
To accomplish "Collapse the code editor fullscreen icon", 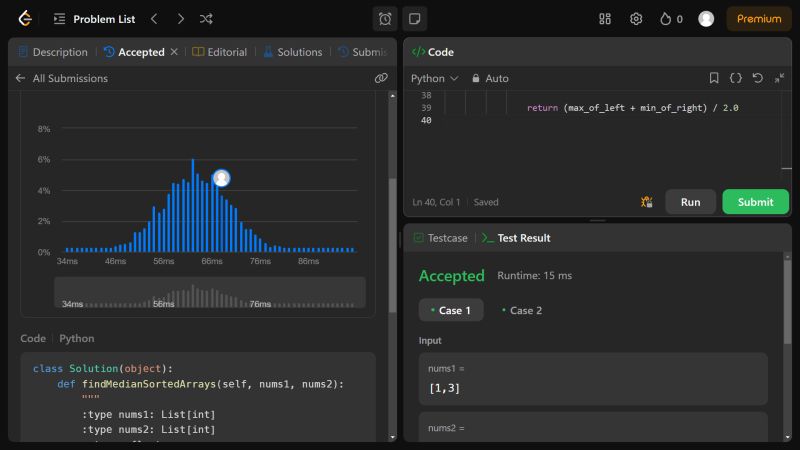I will (x=779, y=78).
